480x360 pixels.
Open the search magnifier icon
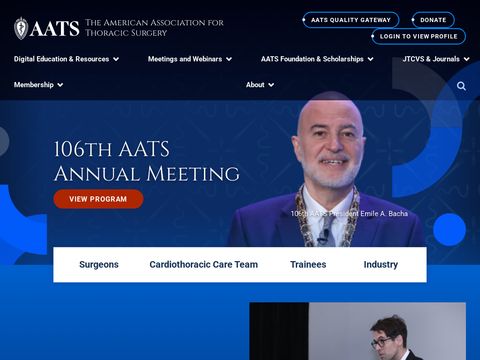coord(461,86)
